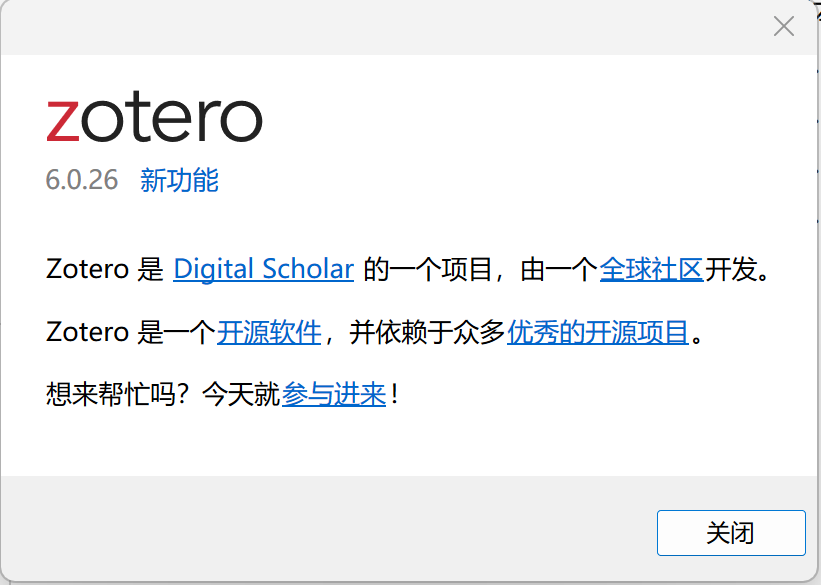Viewport: 821px width, 585px height.
Task: Browse the excellent open source projects
Action: click(x=597, y=331)
